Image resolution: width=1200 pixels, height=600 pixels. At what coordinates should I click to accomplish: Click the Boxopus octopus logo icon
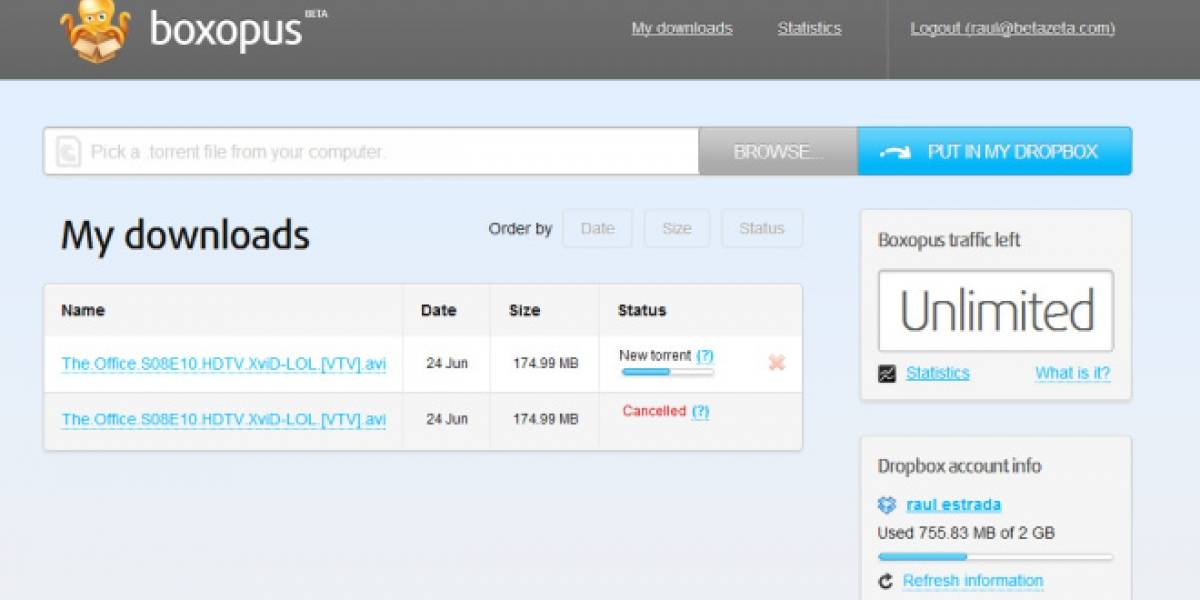[95, 31]
